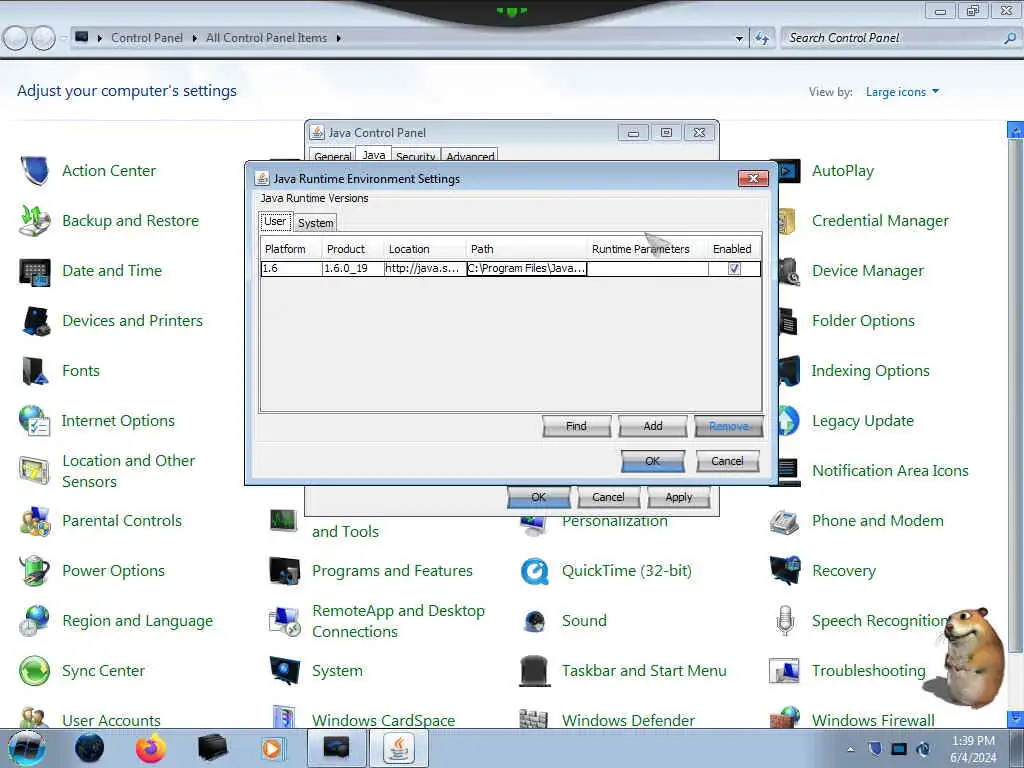Open the System monitor icon

[x=284, y=671]
